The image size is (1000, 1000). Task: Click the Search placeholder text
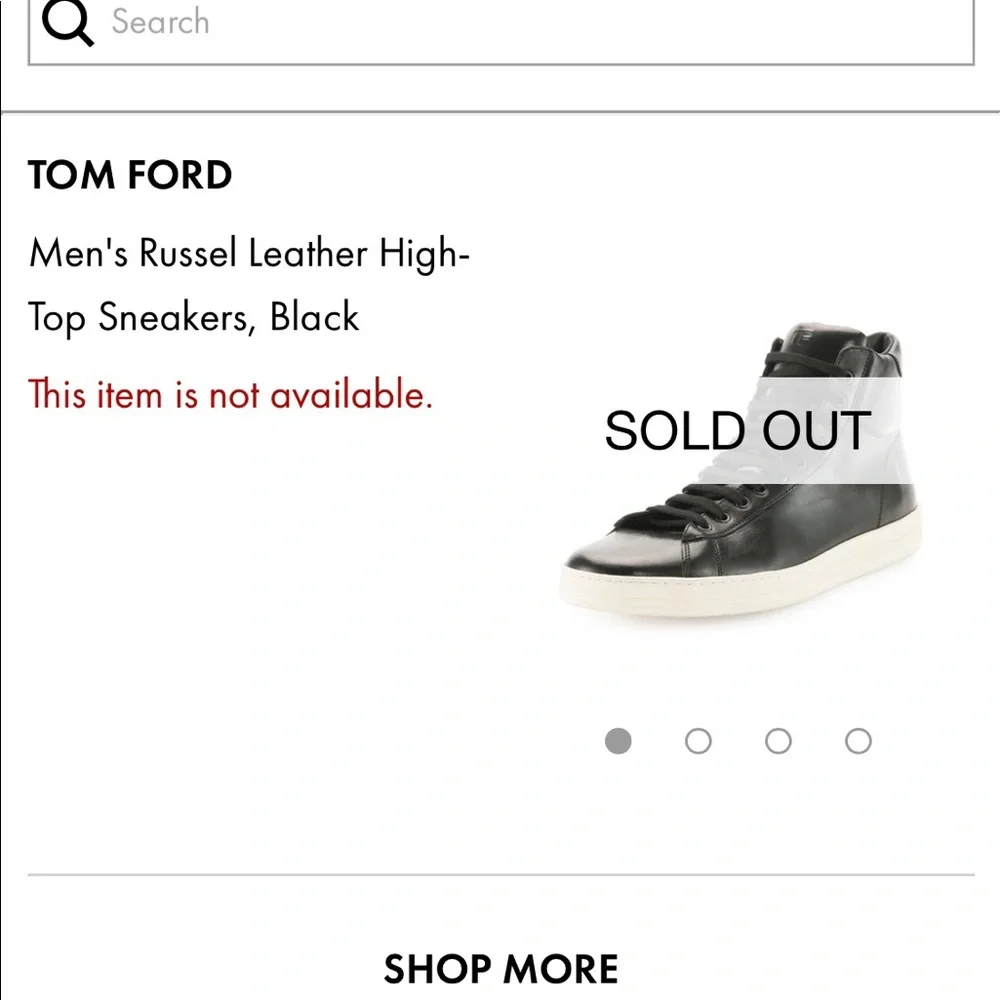pyautogui.click(x=160, y=22)
